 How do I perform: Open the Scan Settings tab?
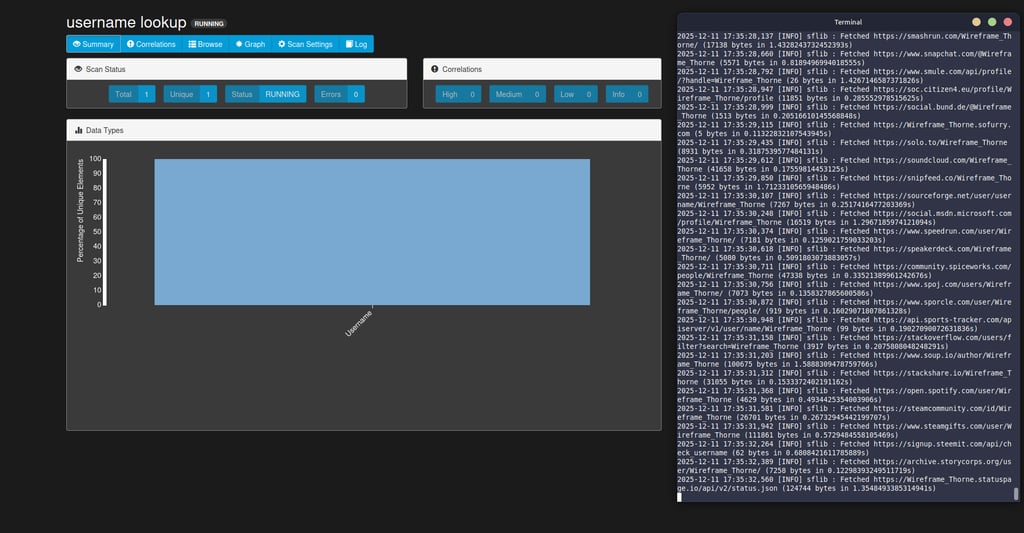click(305, 44)
